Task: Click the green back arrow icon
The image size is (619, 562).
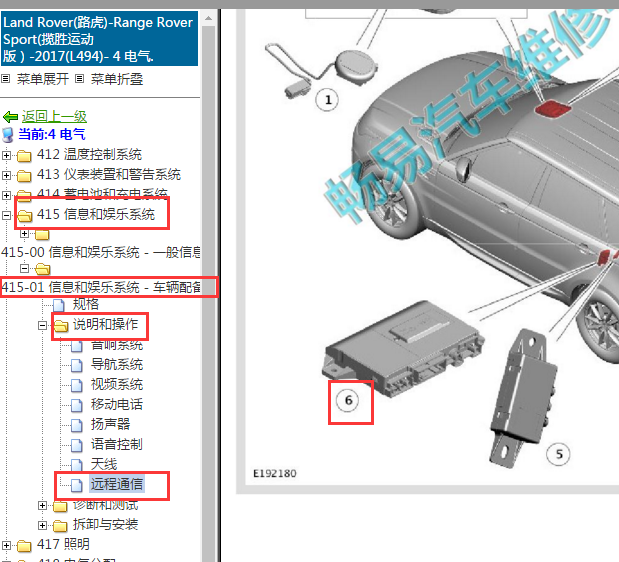Action: pos(10,117)
